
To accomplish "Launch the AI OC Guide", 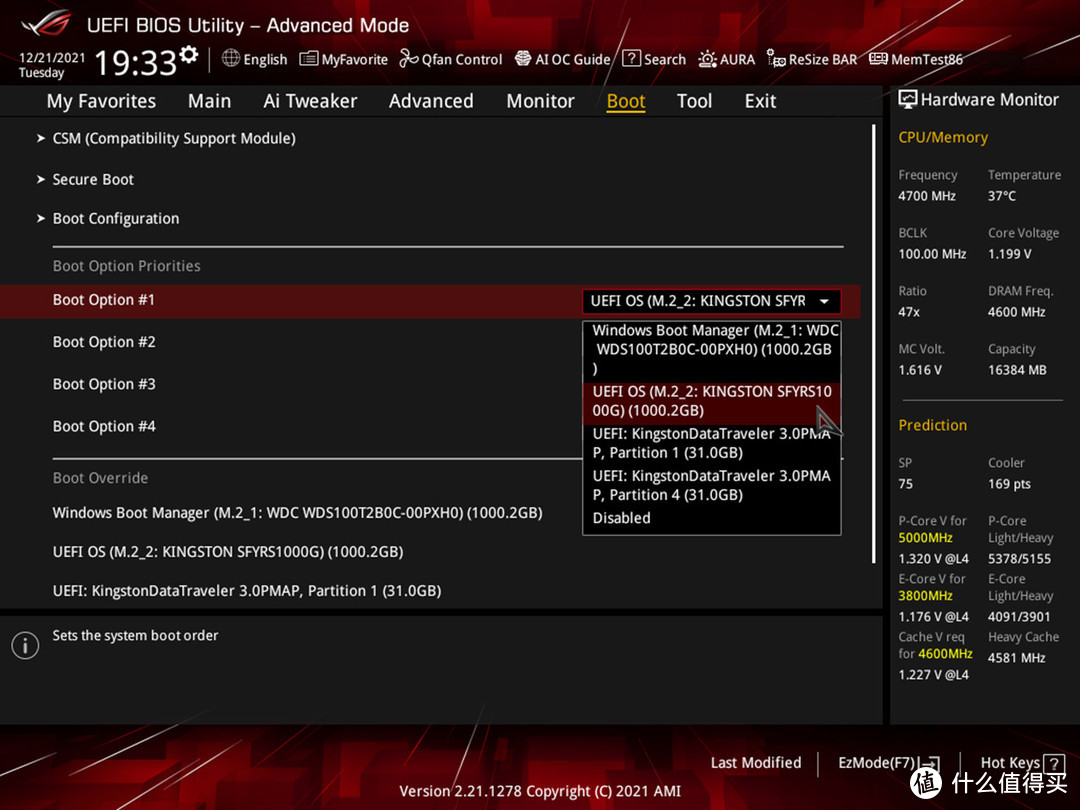I will point(563,59).
